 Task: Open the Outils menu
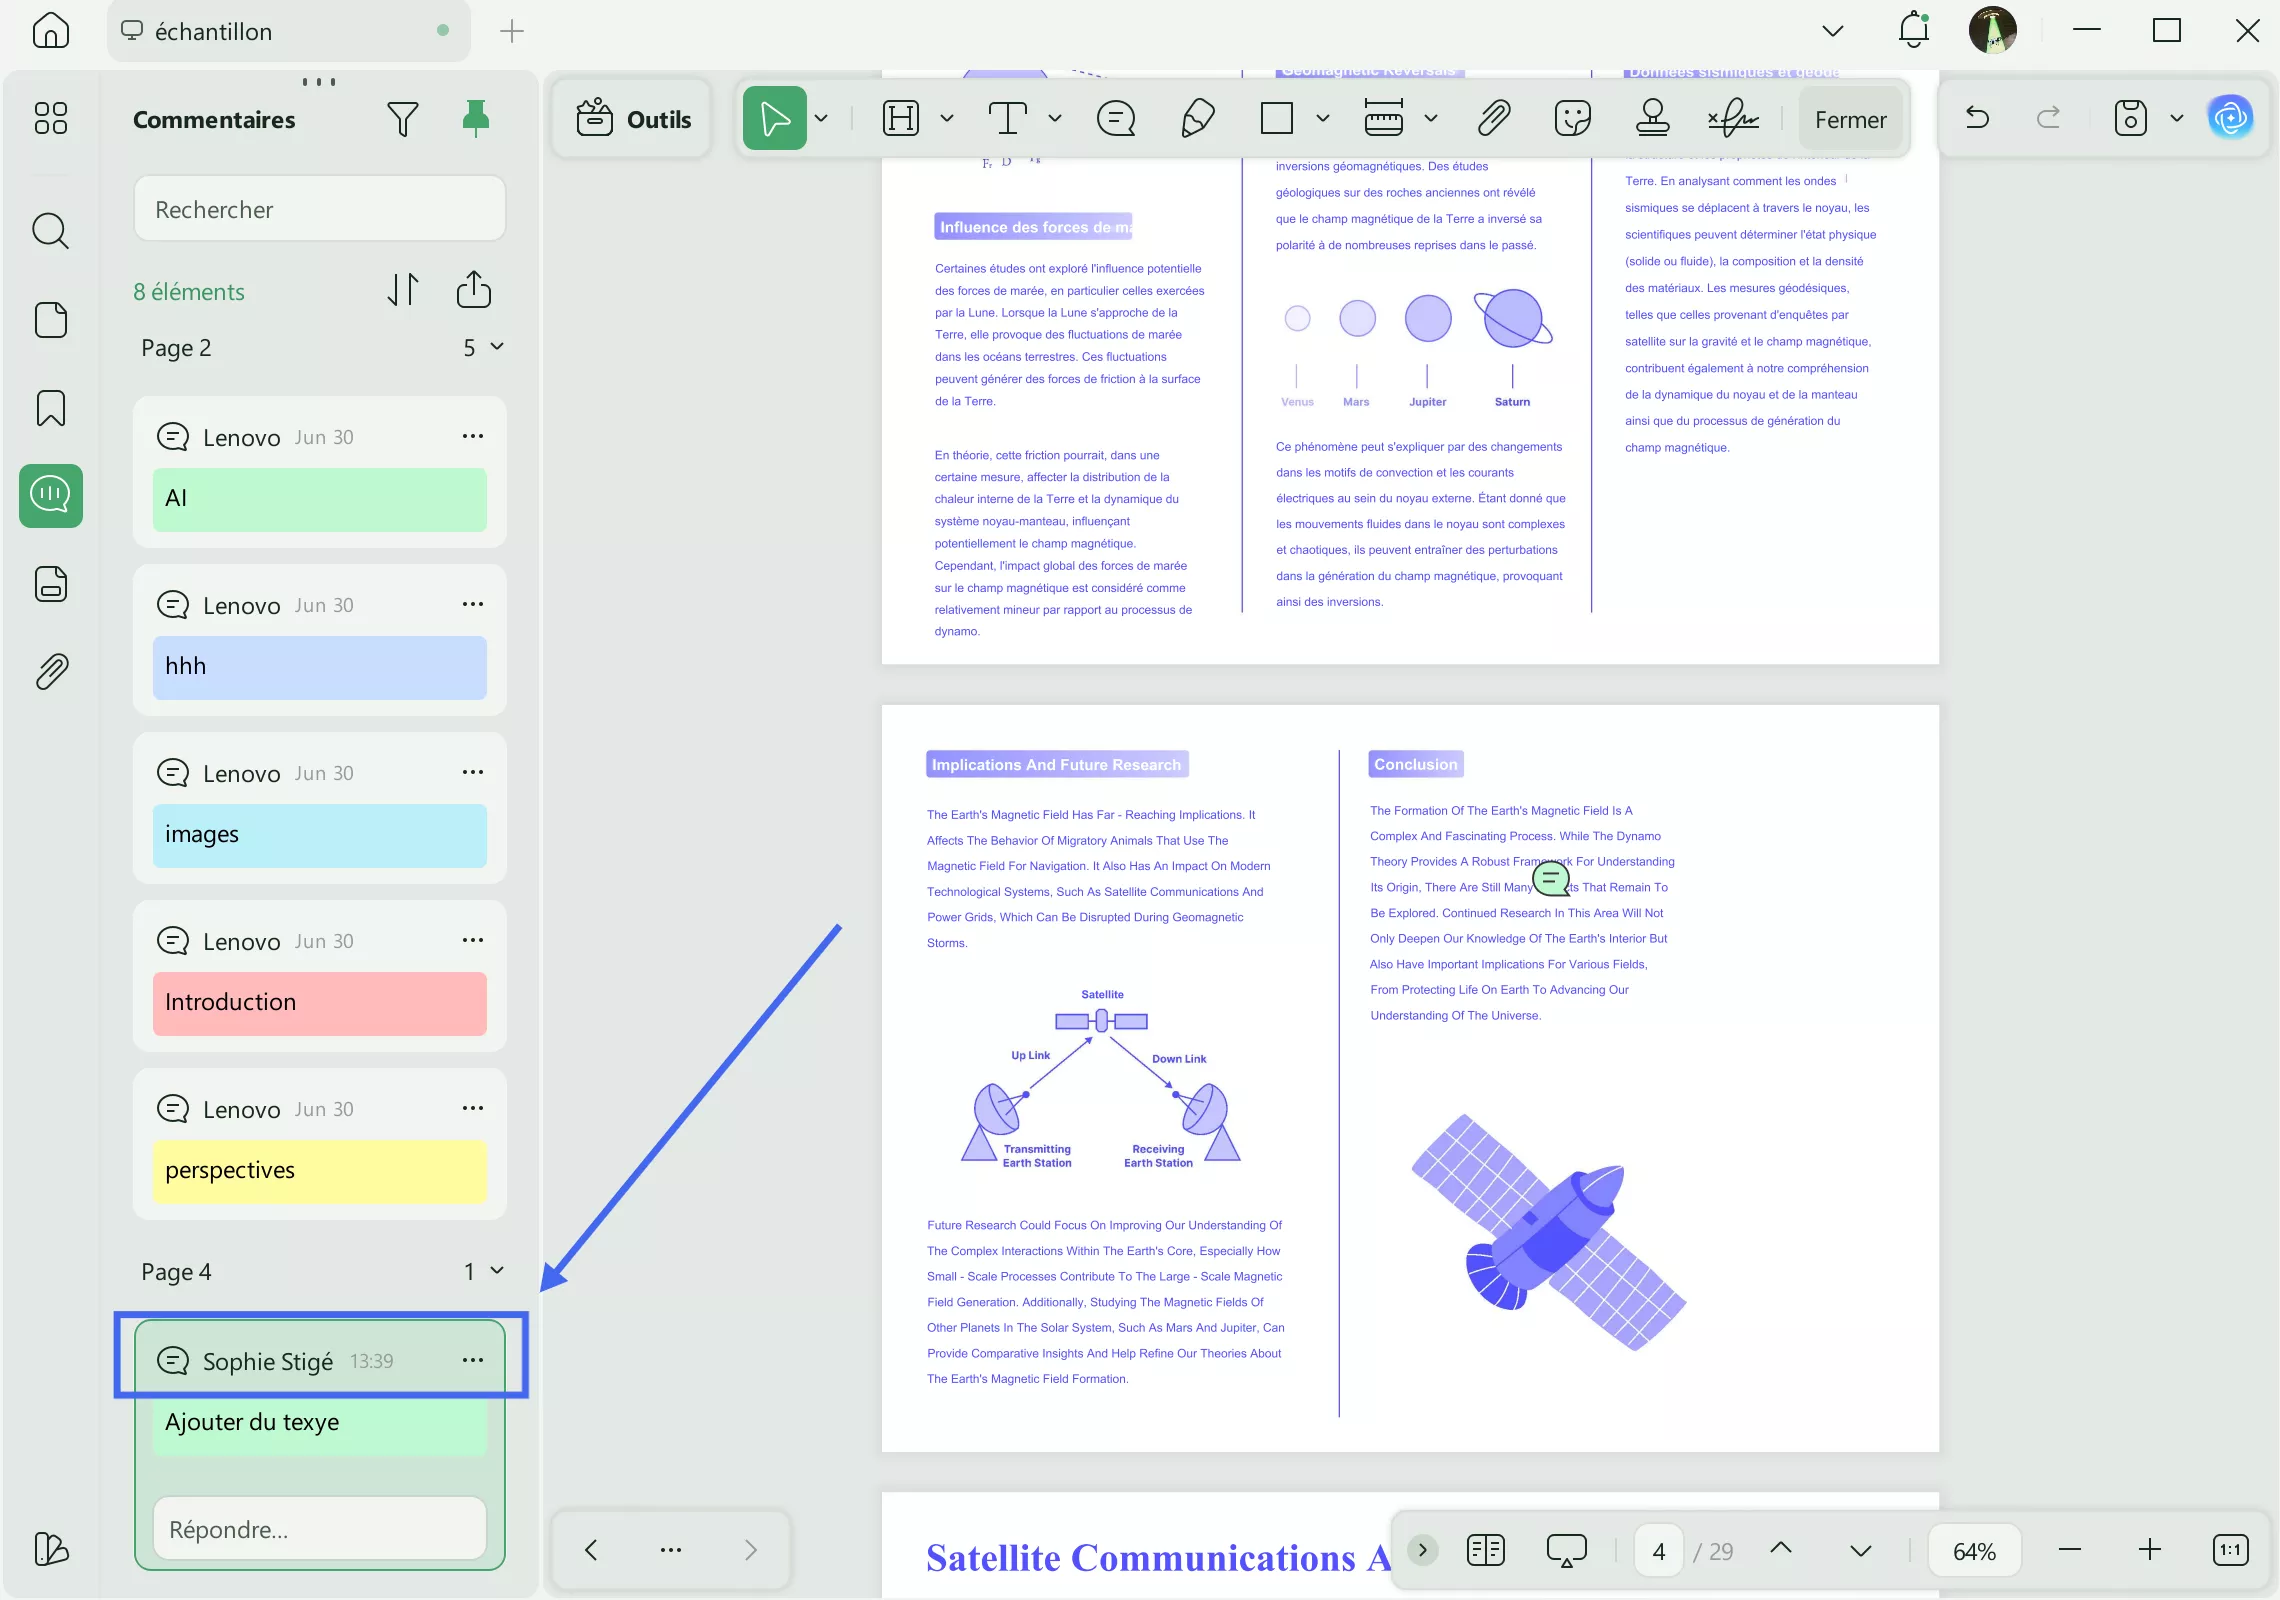634,119
